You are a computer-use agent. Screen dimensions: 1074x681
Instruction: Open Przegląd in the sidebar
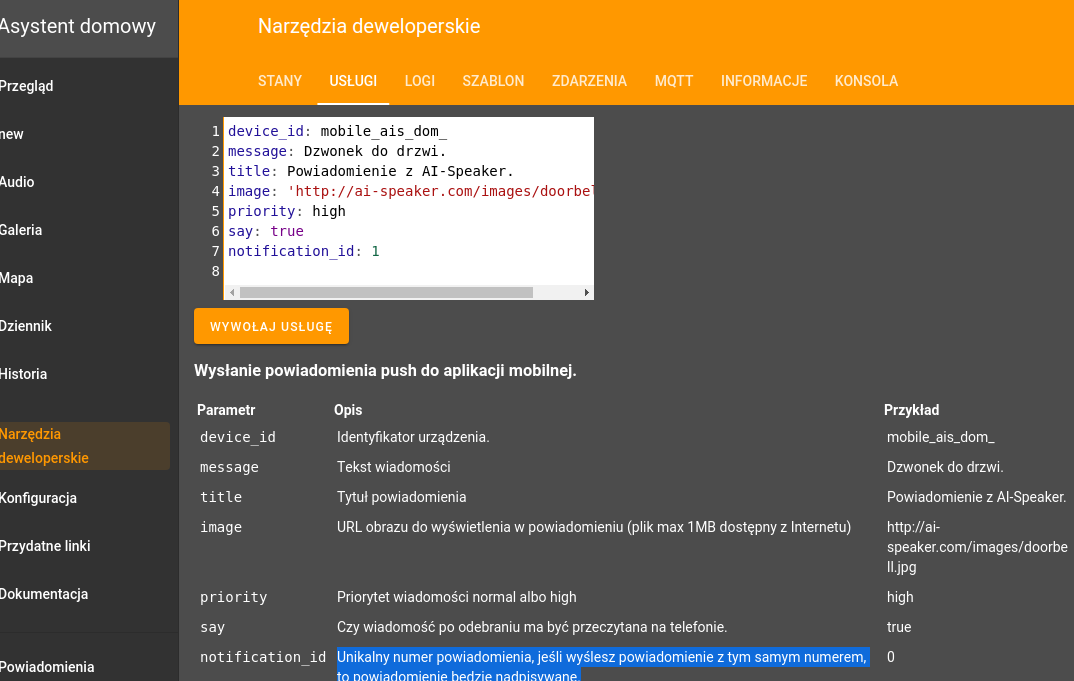[27, 86]
